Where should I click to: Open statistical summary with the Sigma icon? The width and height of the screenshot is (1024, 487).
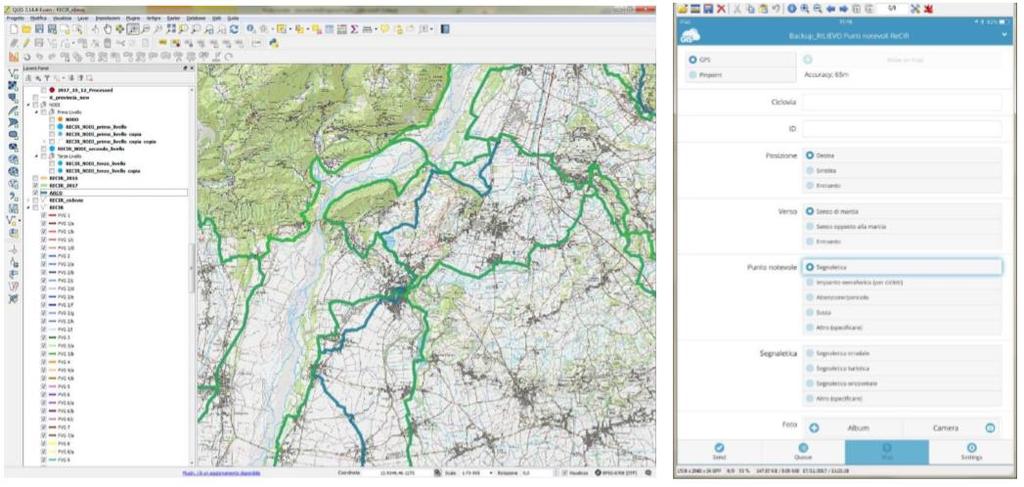(353, 29)
